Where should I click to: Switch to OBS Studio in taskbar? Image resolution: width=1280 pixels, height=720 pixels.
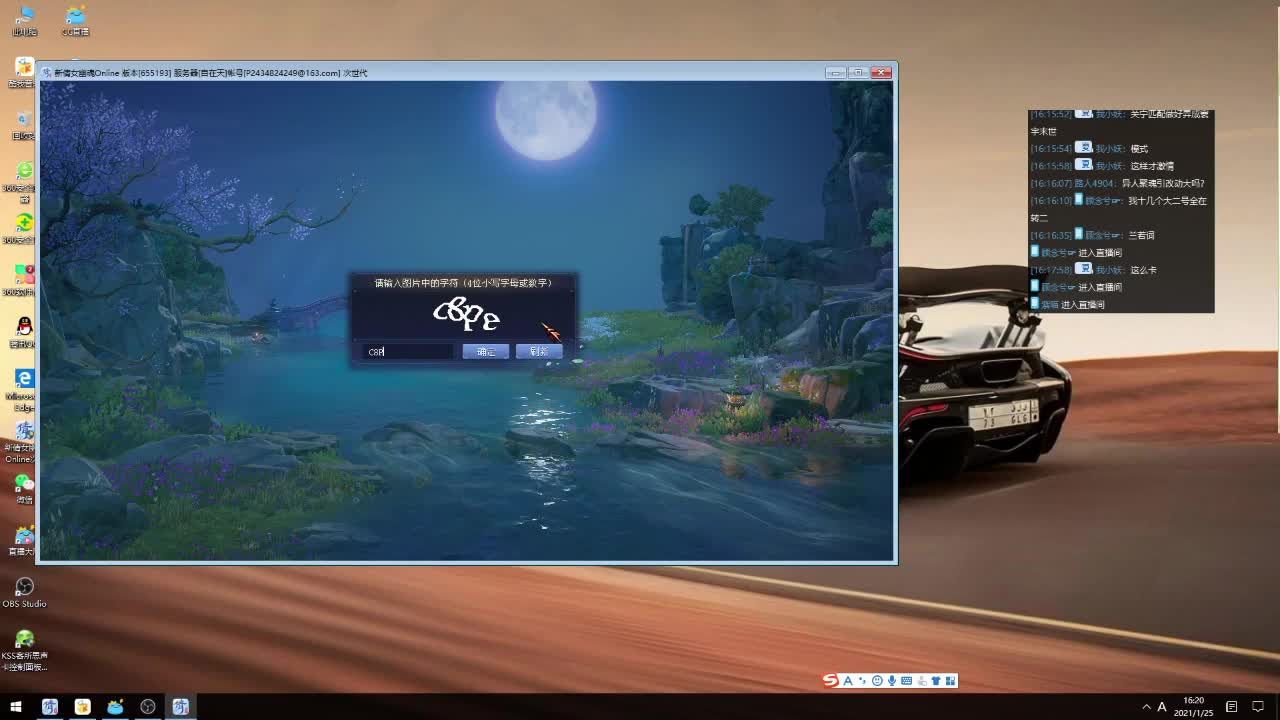pyautogui.click(x=148, y=706)
